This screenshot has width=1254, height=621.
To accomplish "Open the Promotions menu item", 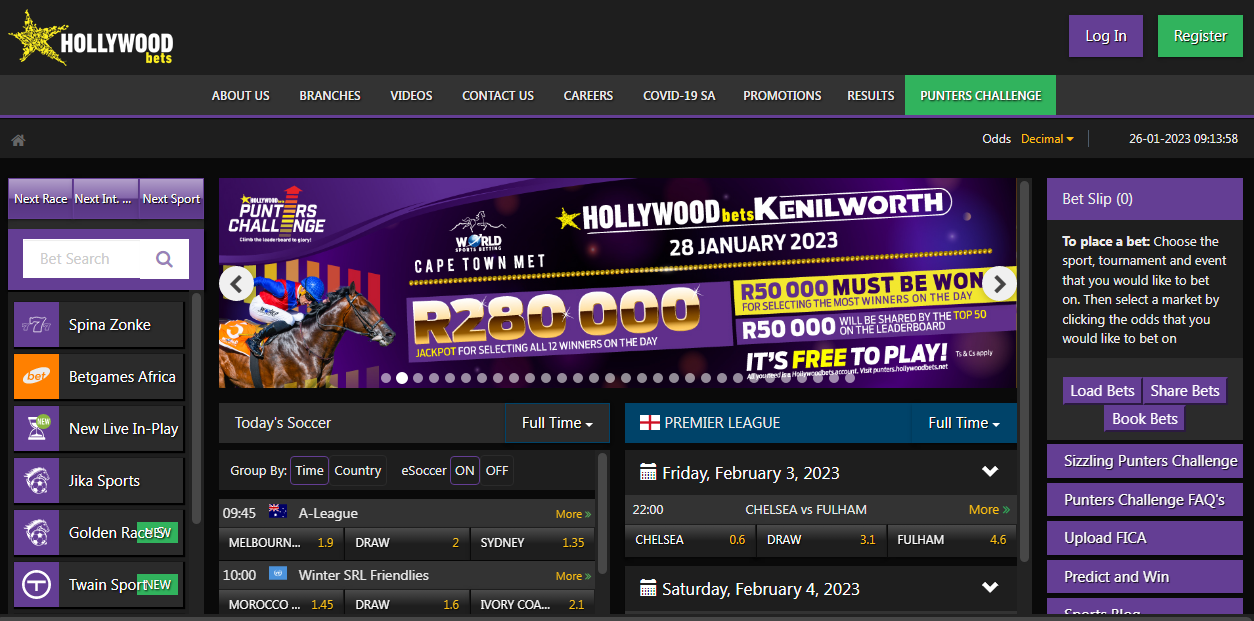I will [x=782, y=96].
